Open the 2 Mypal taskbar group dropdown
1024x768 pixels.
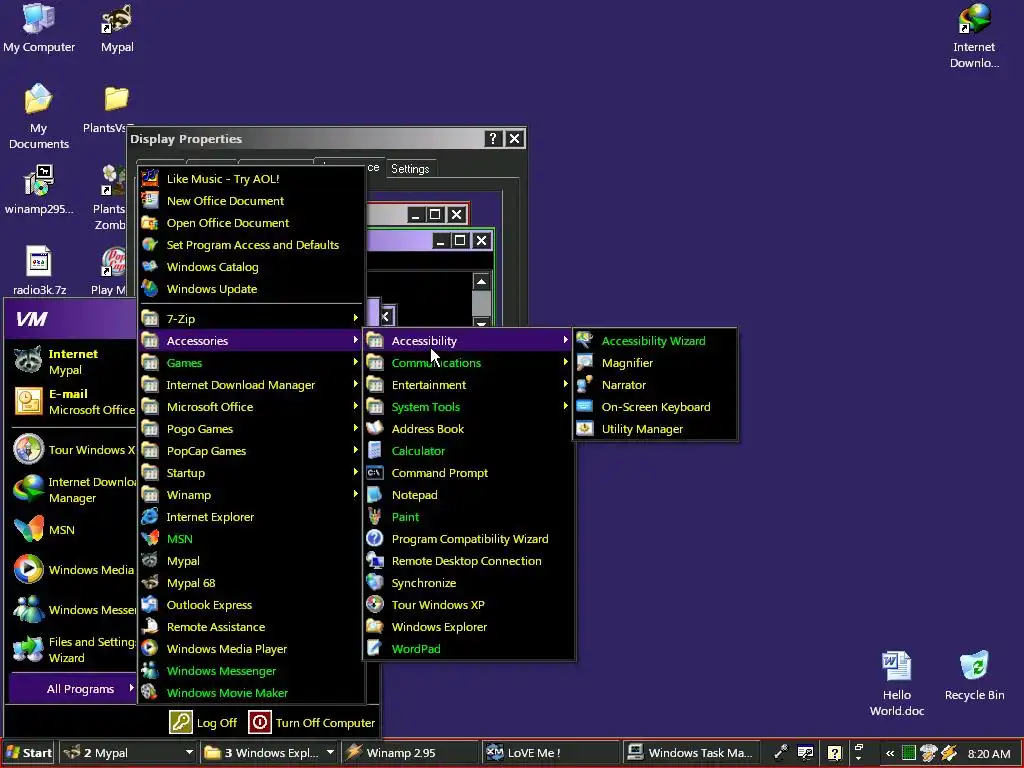pos(189,752)
